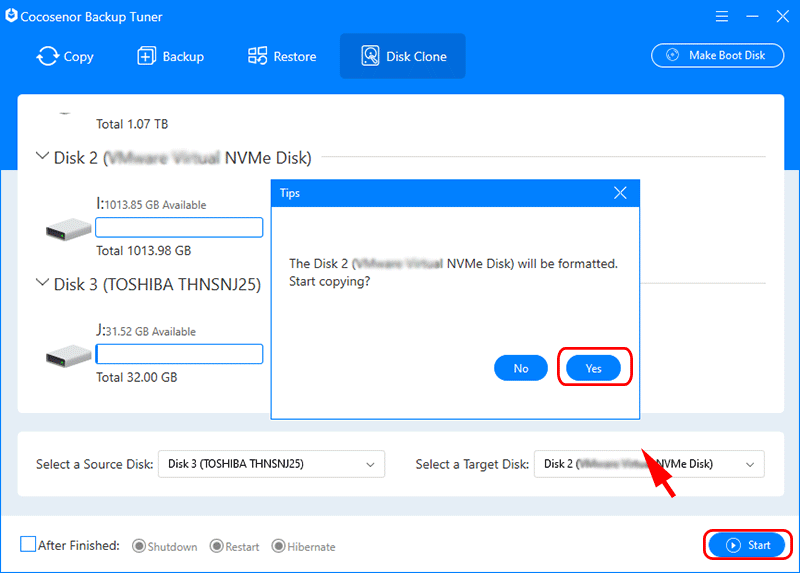Click the 'Total 32.00 GB' text
Viewport: 800px width, 573px height.
coord(137,377)
